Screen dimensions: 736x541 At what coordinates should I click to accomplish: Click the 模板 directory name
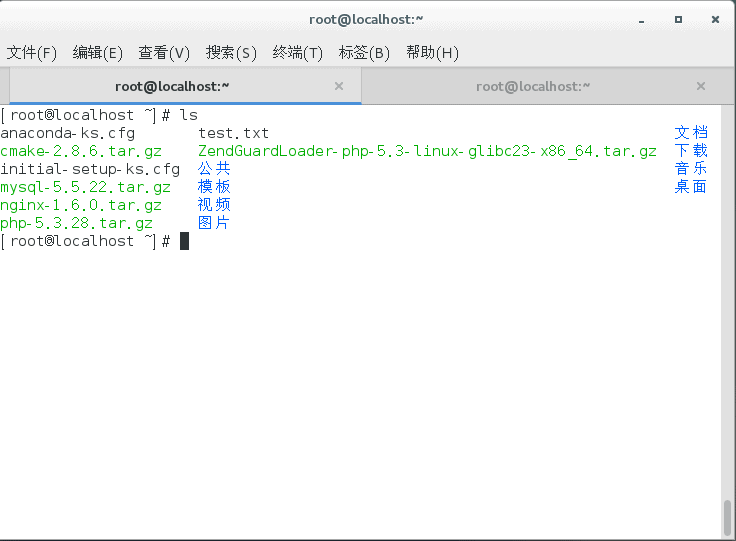(214, 187)
